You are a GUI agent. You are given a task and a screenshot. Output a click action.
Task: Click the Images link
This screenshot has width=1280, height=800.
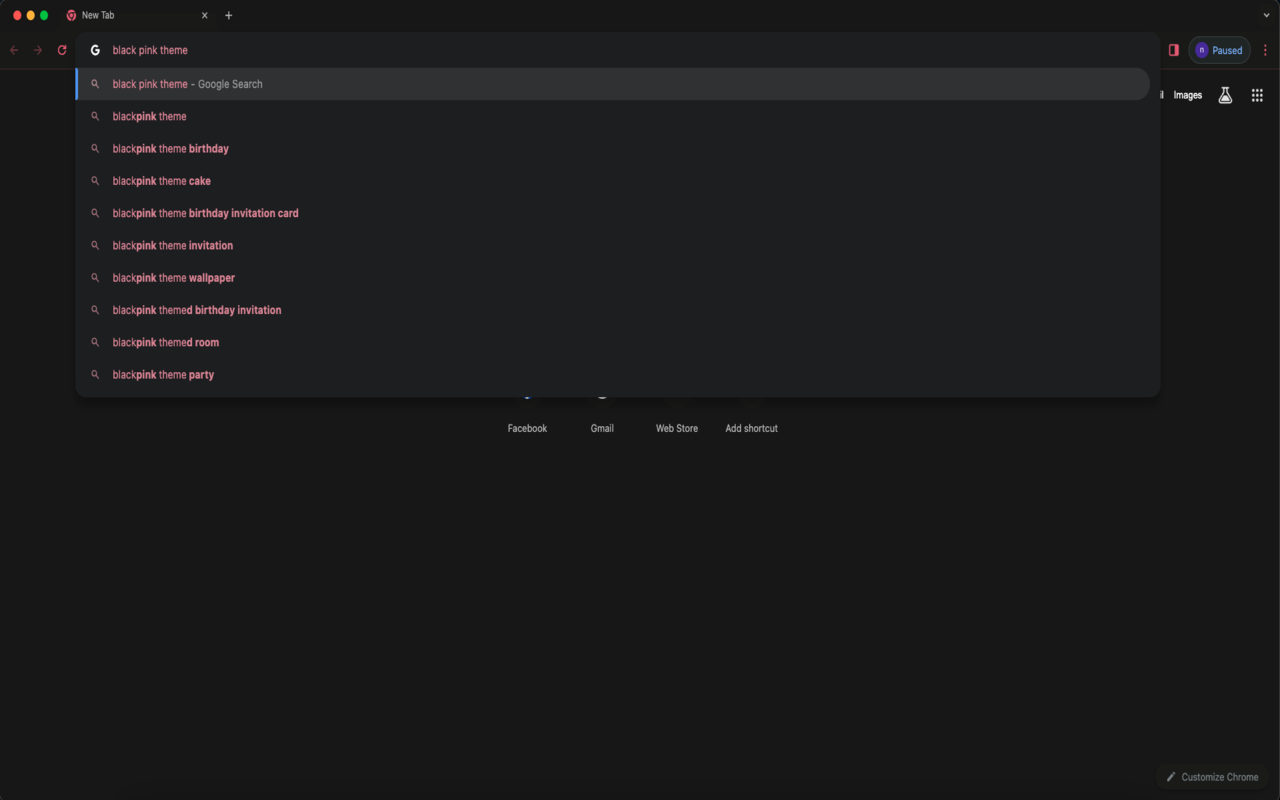(1187, 95)
